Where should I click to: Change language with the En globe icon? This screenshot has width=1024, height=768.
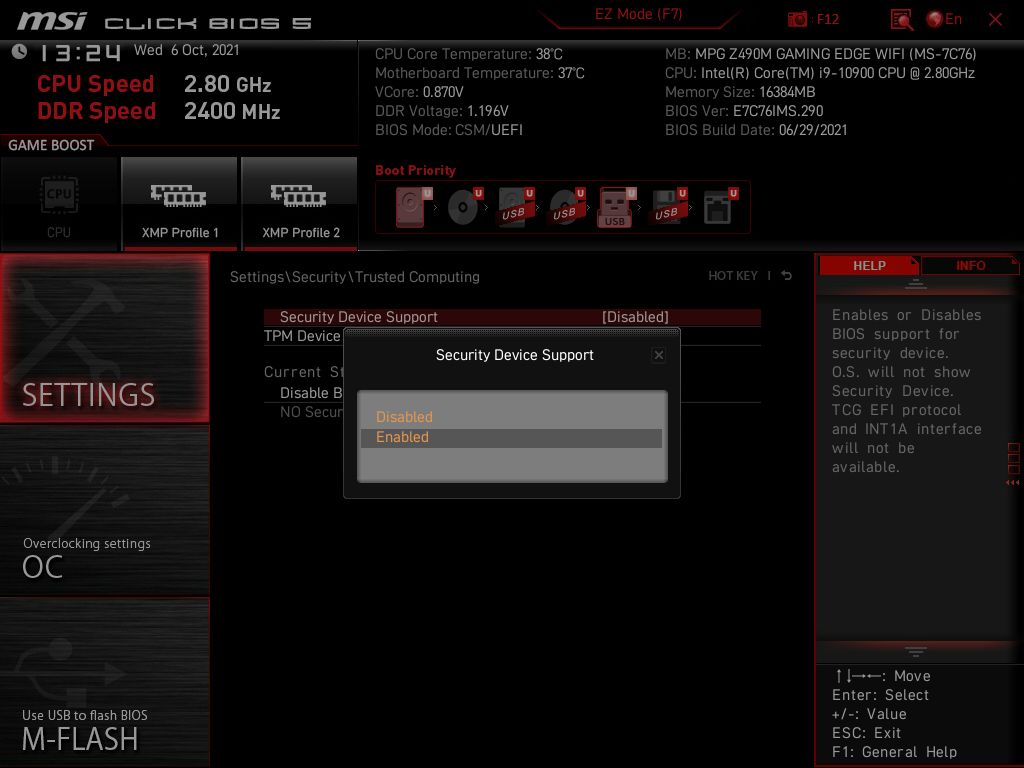[944, 20]
